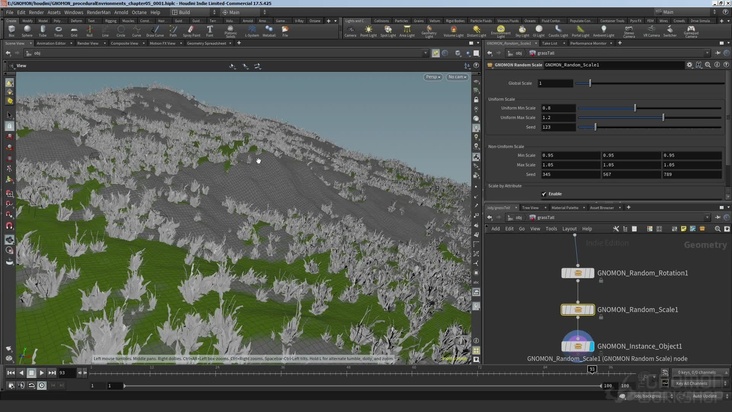
Task: Open parameter gear settings icon
Action: point(689,64)
